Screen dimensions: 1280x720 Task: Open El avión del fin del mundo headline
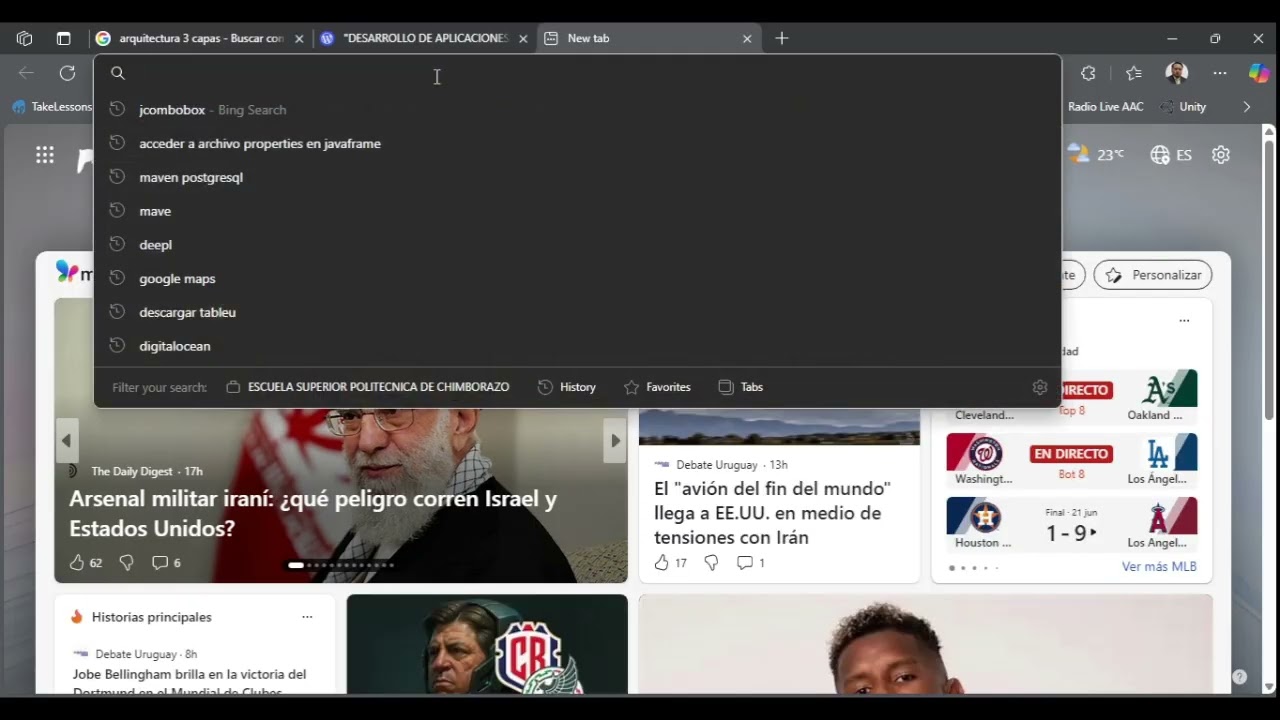772,513
